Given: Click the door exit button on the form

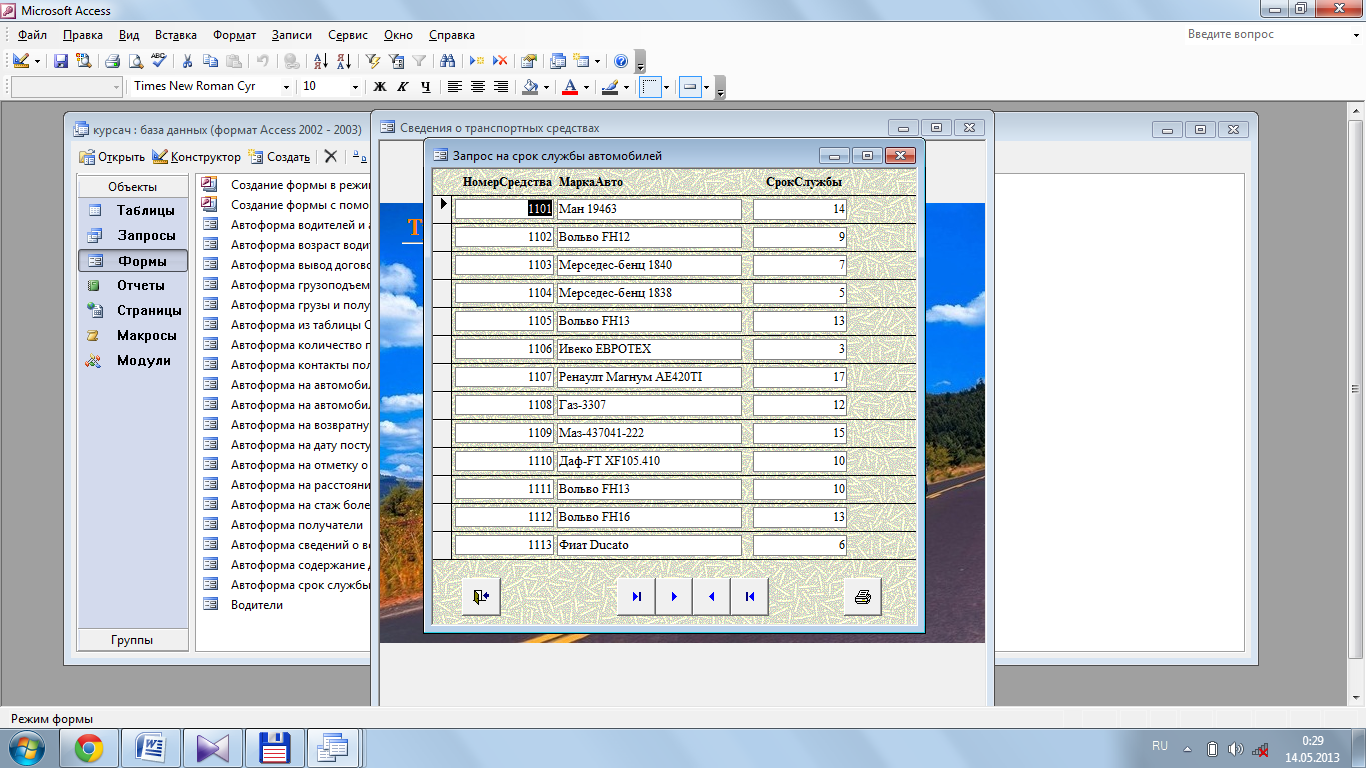Looking at the screenshot, I should tap(481, 596).
